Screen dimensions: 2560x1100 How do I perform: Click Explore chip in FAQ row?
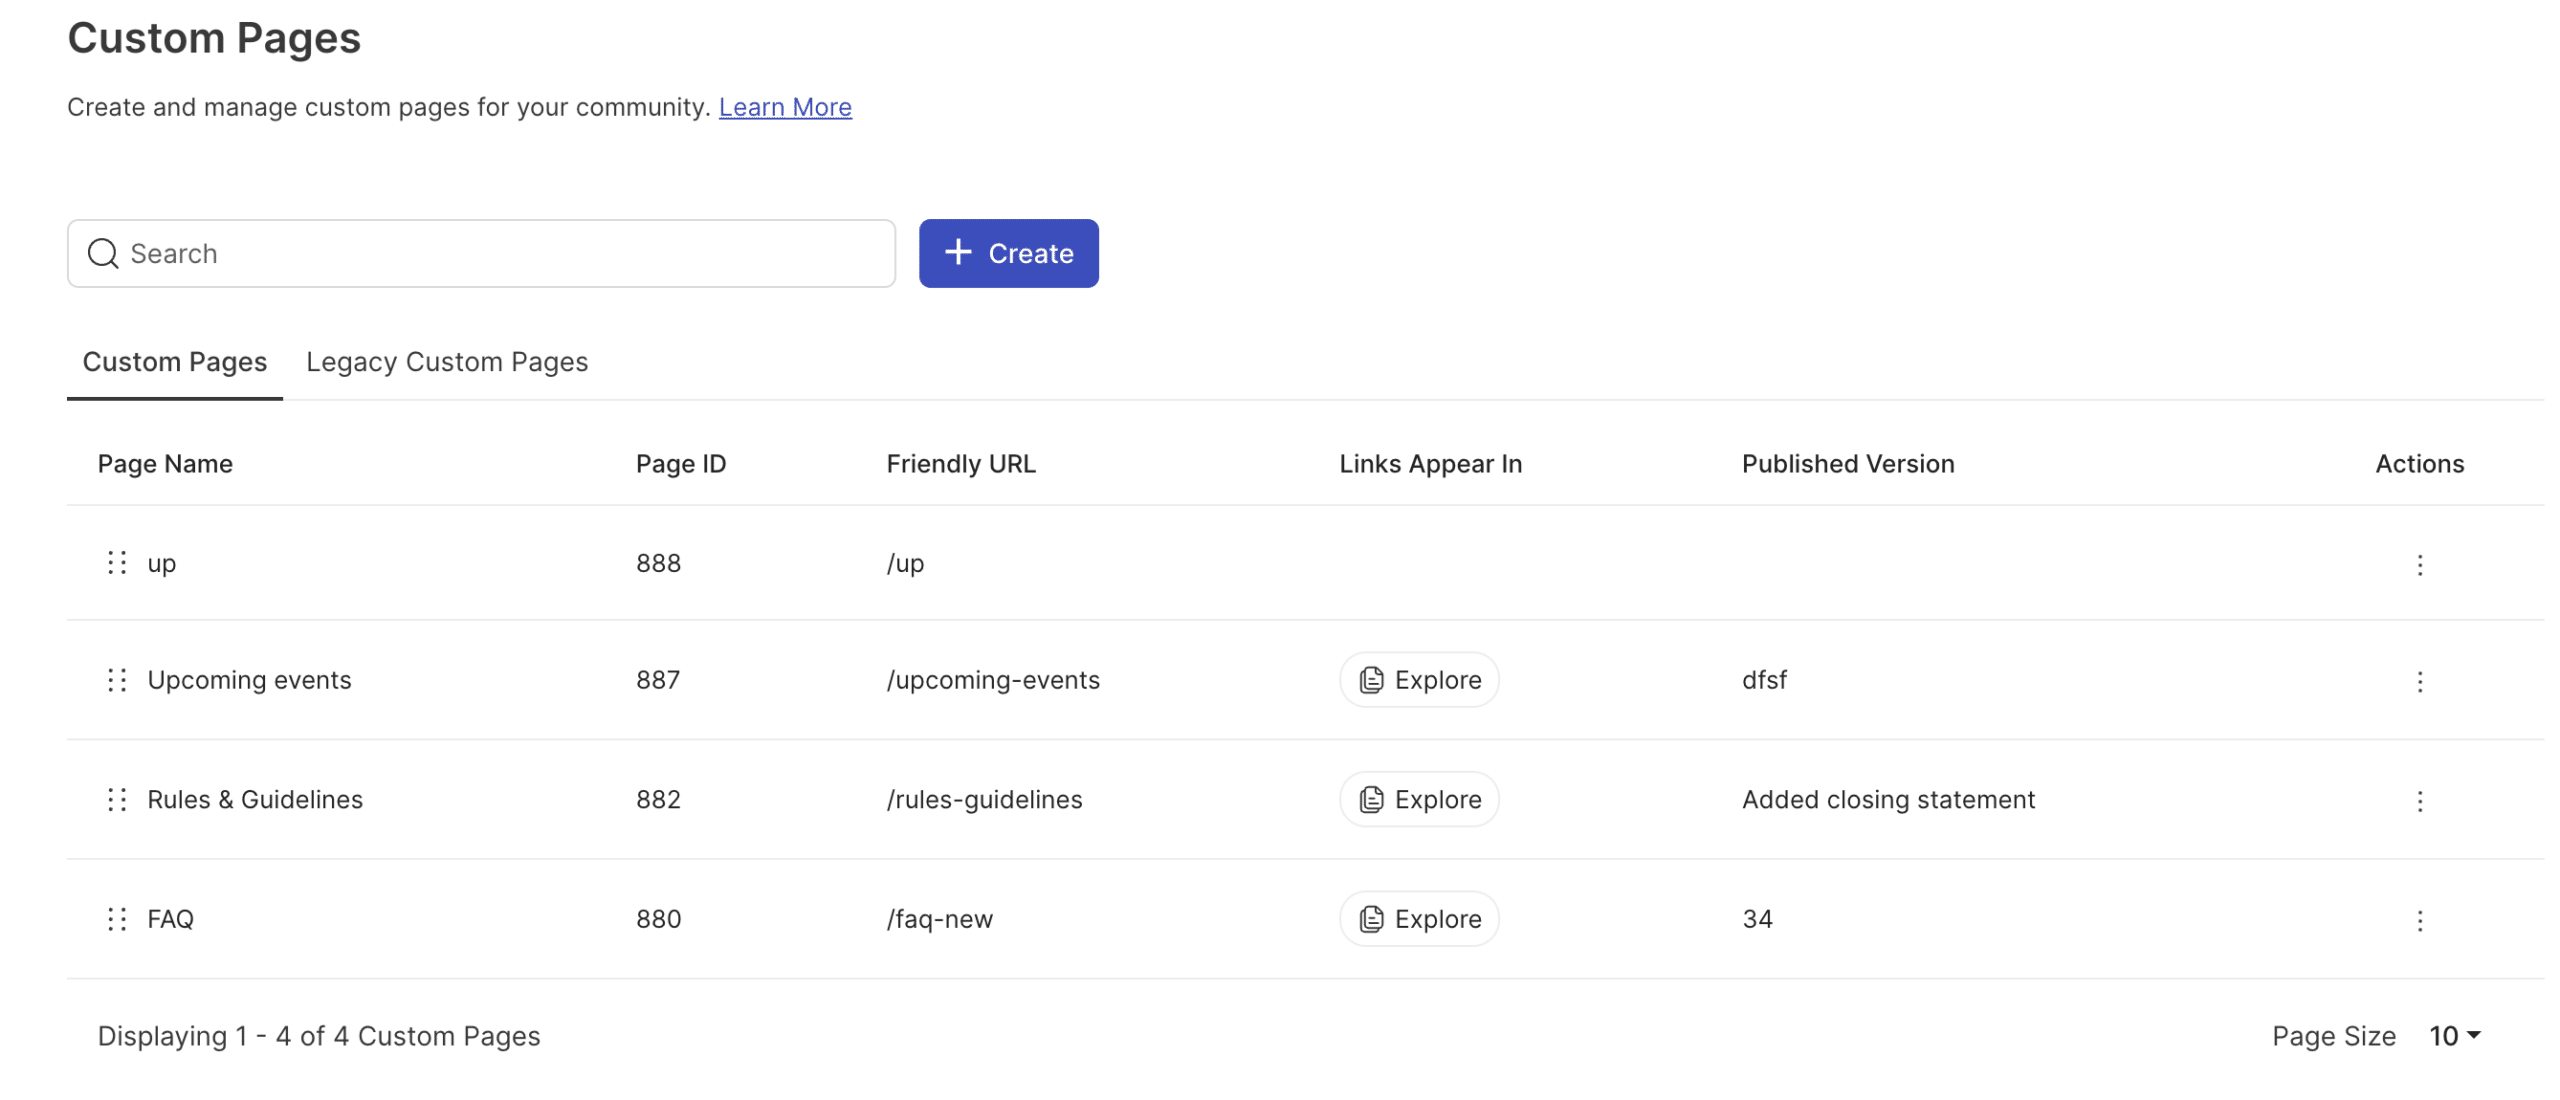pos(1418,919)
